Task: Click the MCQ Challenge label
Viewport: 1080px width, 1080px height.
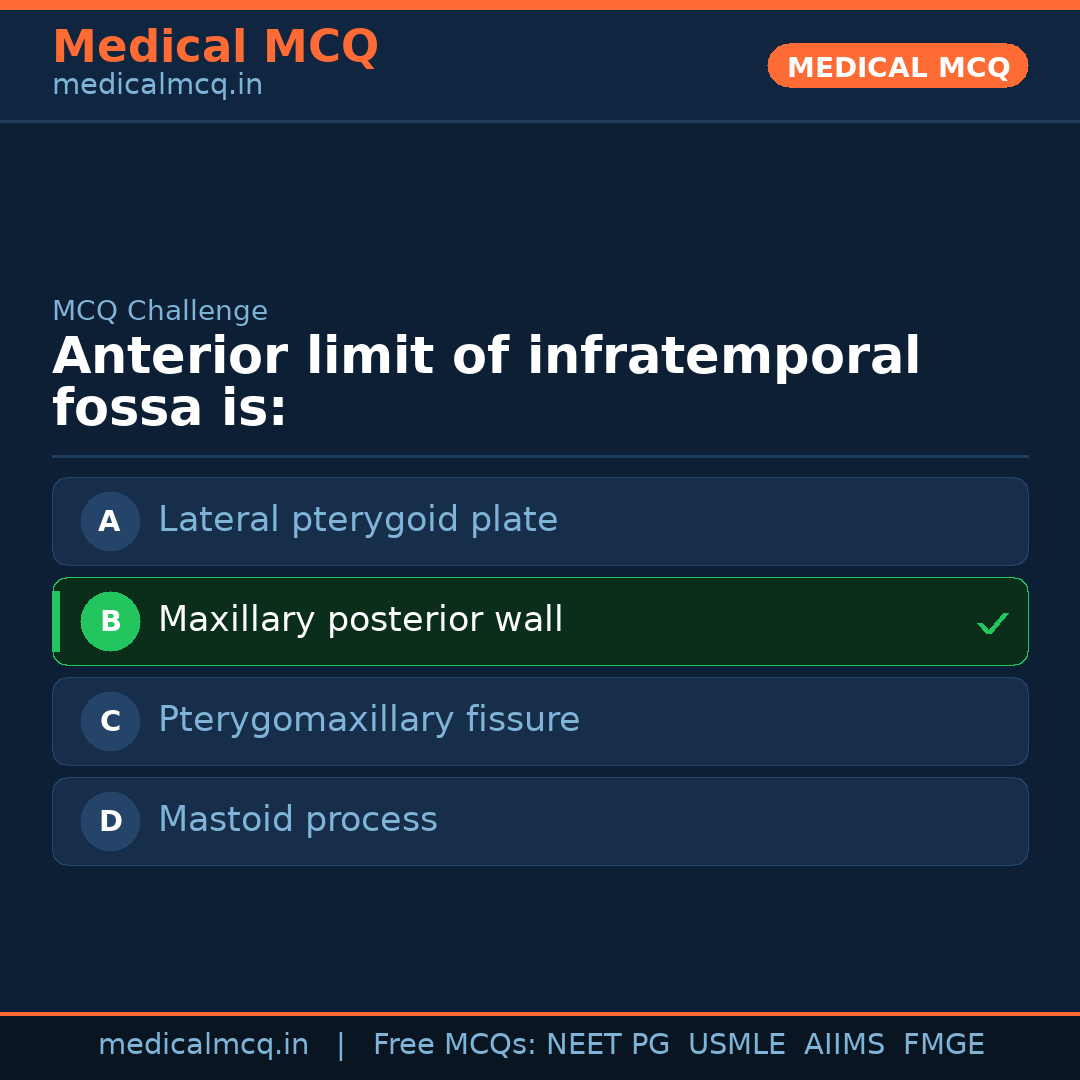Action: click(x=160, y=311)
